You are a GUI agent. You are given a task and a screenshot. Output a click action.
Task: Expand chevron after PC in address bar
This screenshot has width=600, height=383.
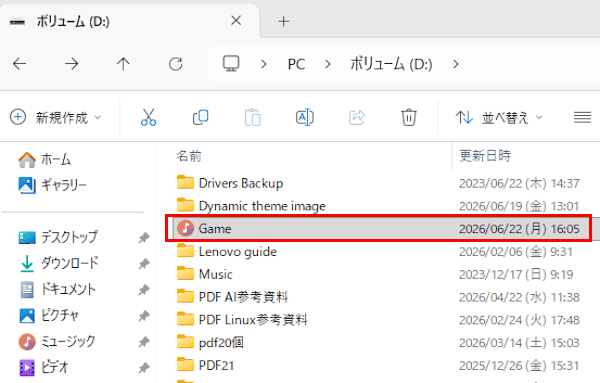328,64
